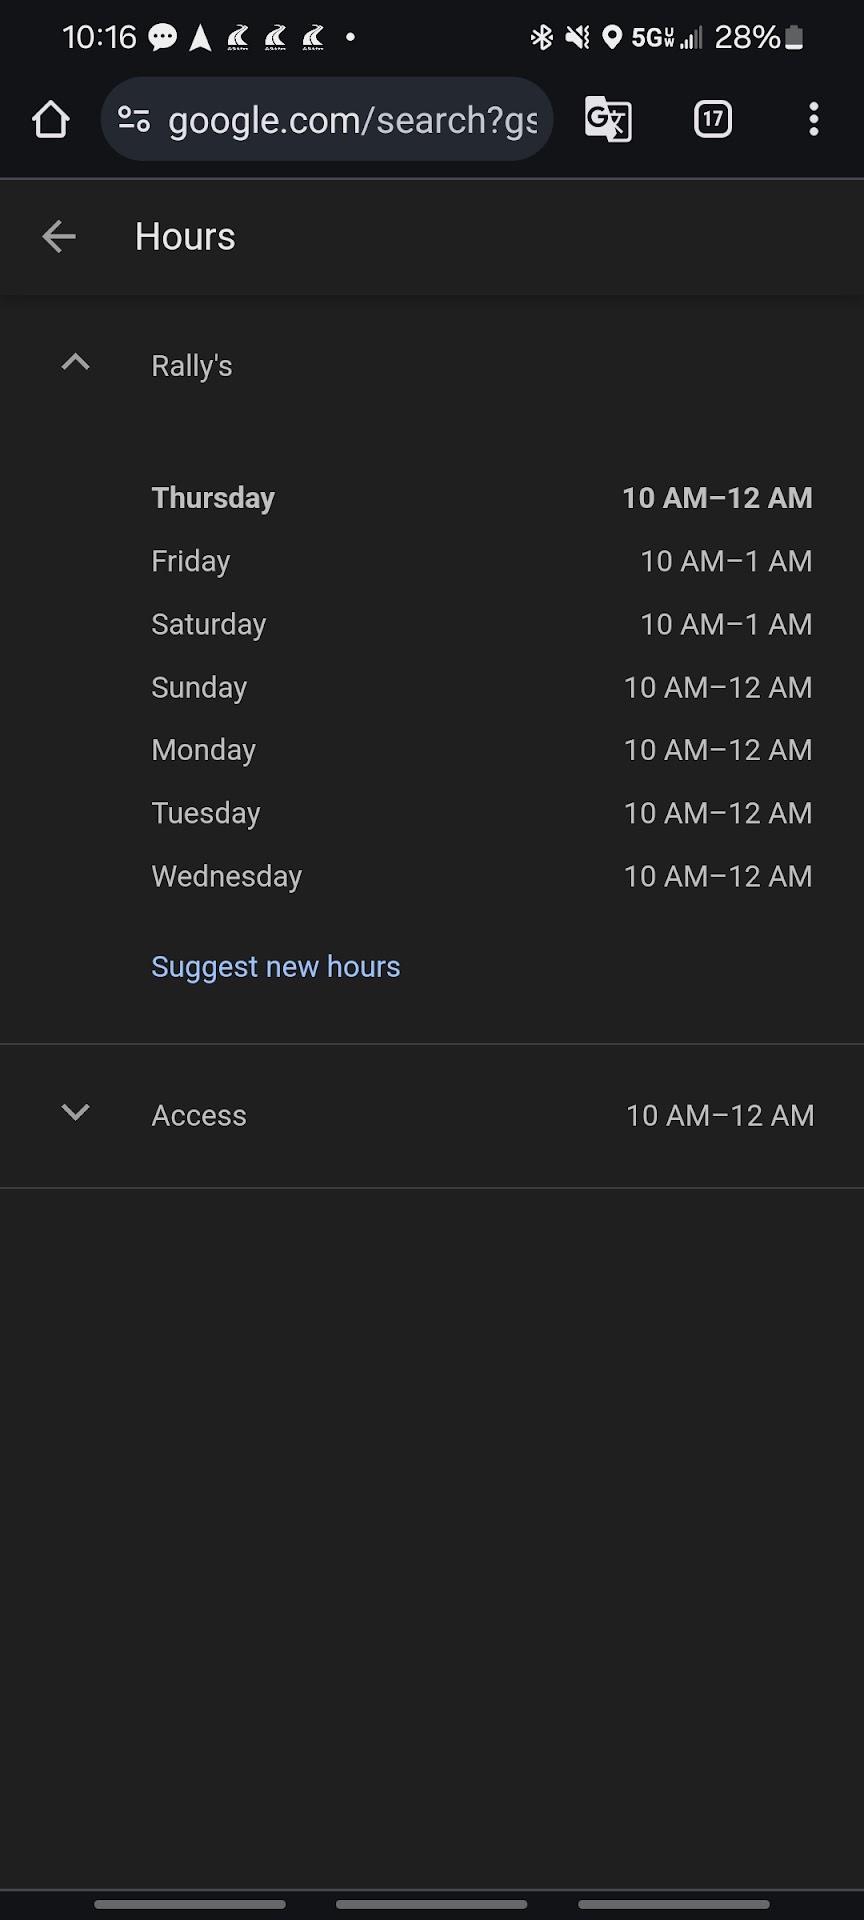Viewport: 864px width, 1920px height.
Task: Expand the Access hours section
Action: 76,1112
